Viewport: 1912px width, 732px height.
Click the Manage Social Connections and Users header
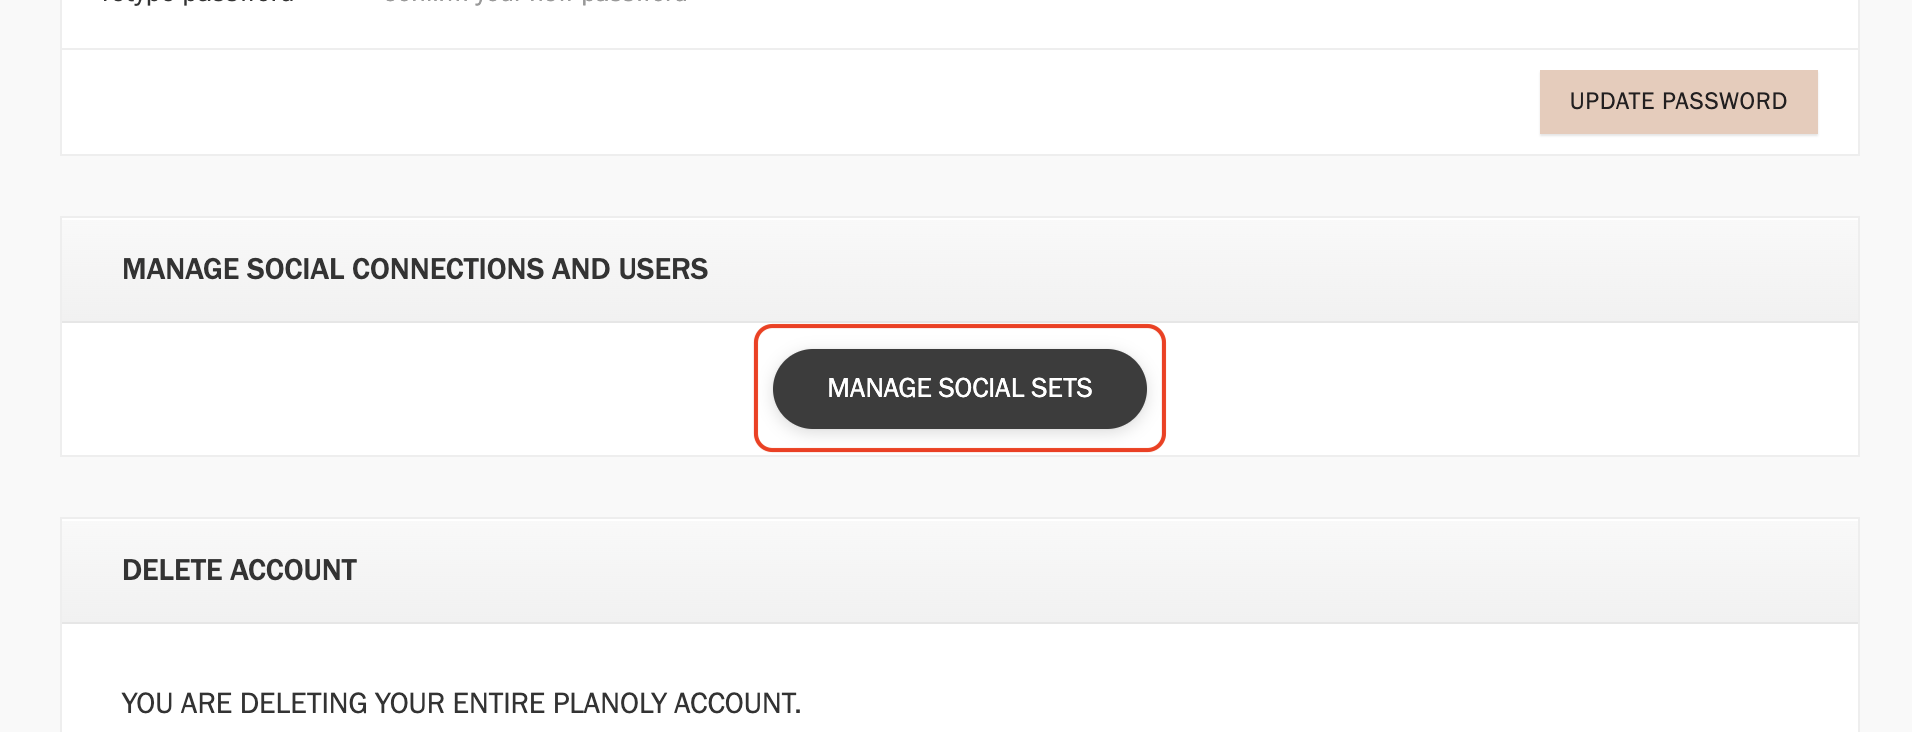(414, 269)
